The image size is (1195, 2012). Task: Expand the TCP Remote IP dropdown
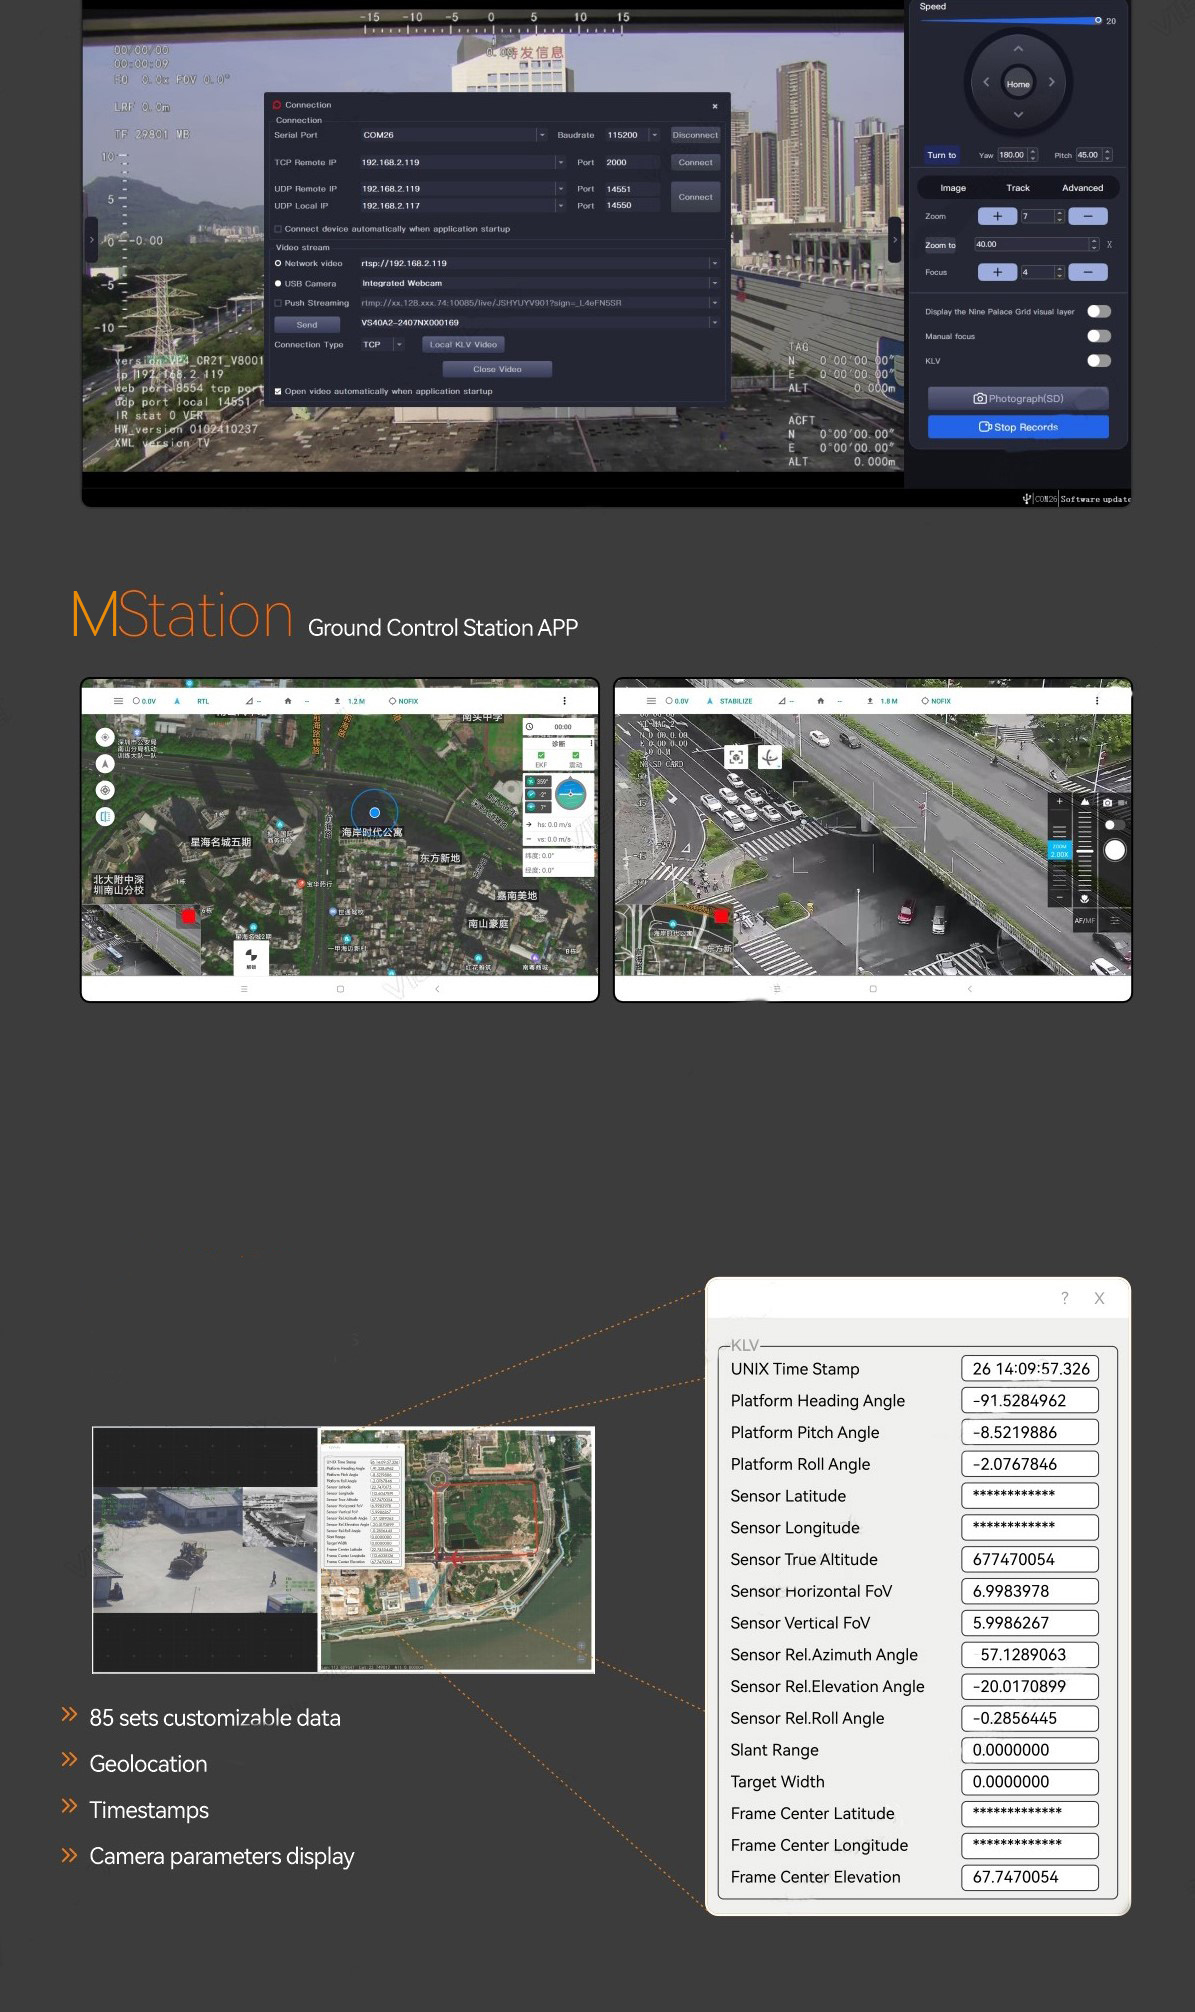[560, 162]
